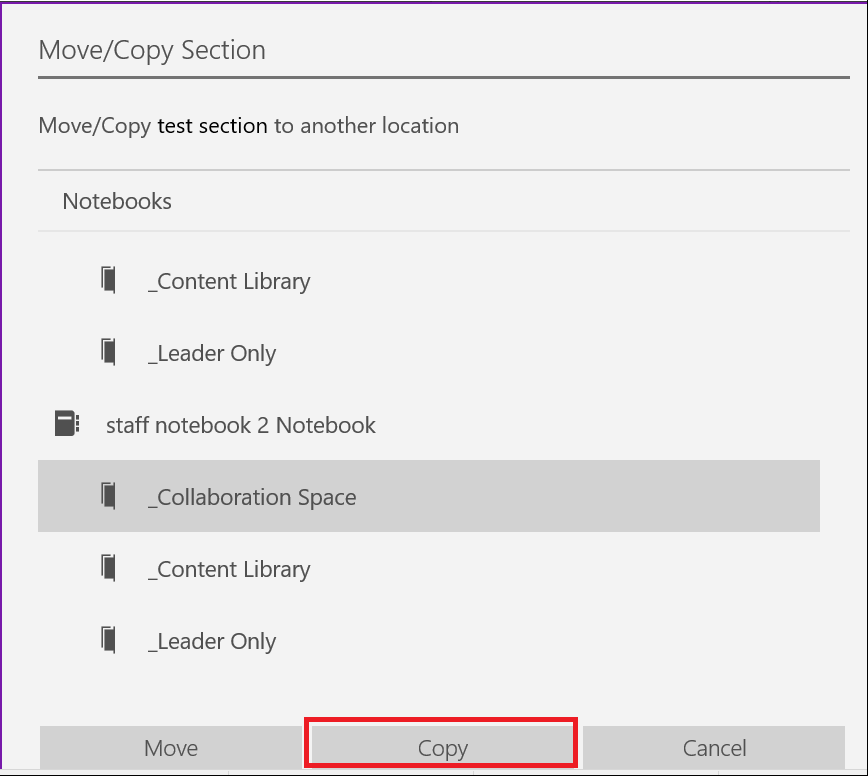Select the bottom _Leader Only section
Image resolution: width=868 pixels, height=776 pixels.
tap(428, 640)
